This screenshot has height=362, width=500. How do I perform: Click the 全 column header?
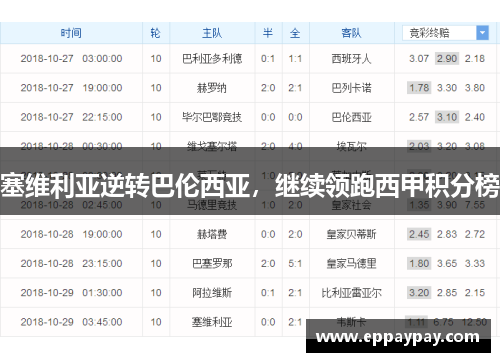coord(295,33)
